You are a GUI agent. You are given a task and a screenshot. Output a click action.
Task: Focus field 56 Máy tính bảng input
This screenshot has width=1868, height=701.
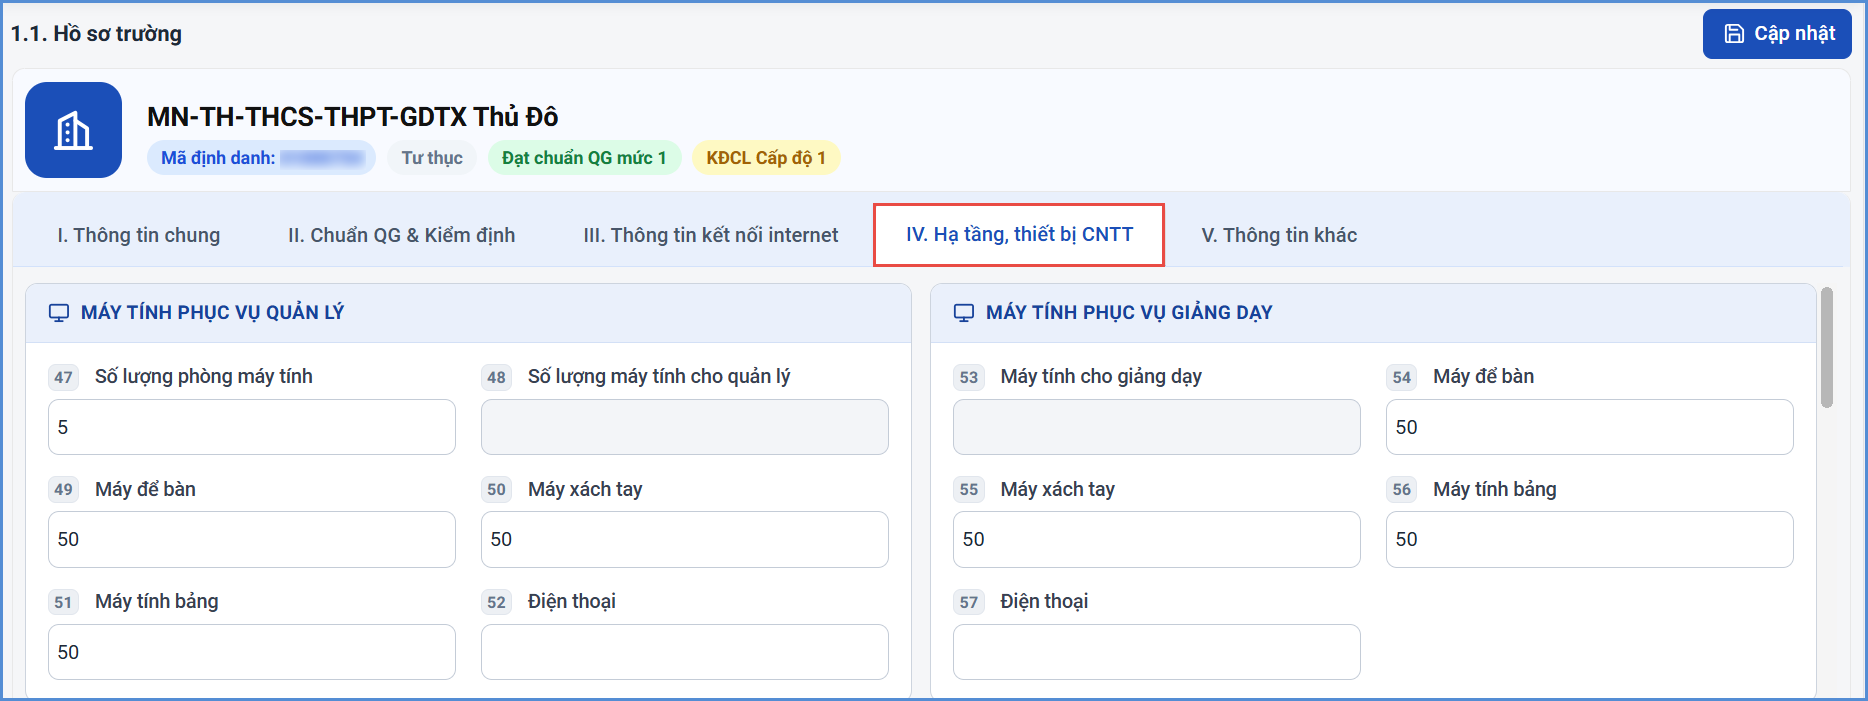(x=1590, y=539)
